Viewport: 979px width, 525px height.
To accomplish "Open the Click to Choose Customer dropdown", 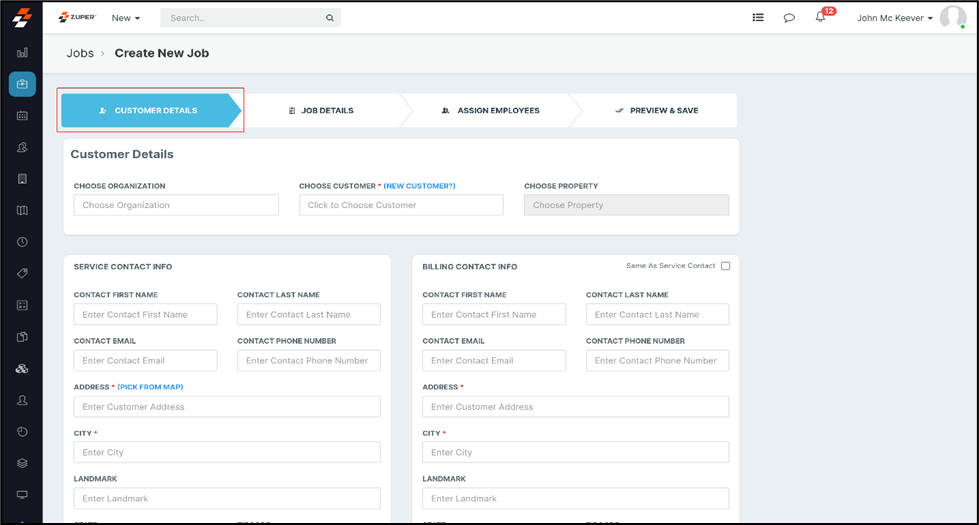I will (401, 205).
